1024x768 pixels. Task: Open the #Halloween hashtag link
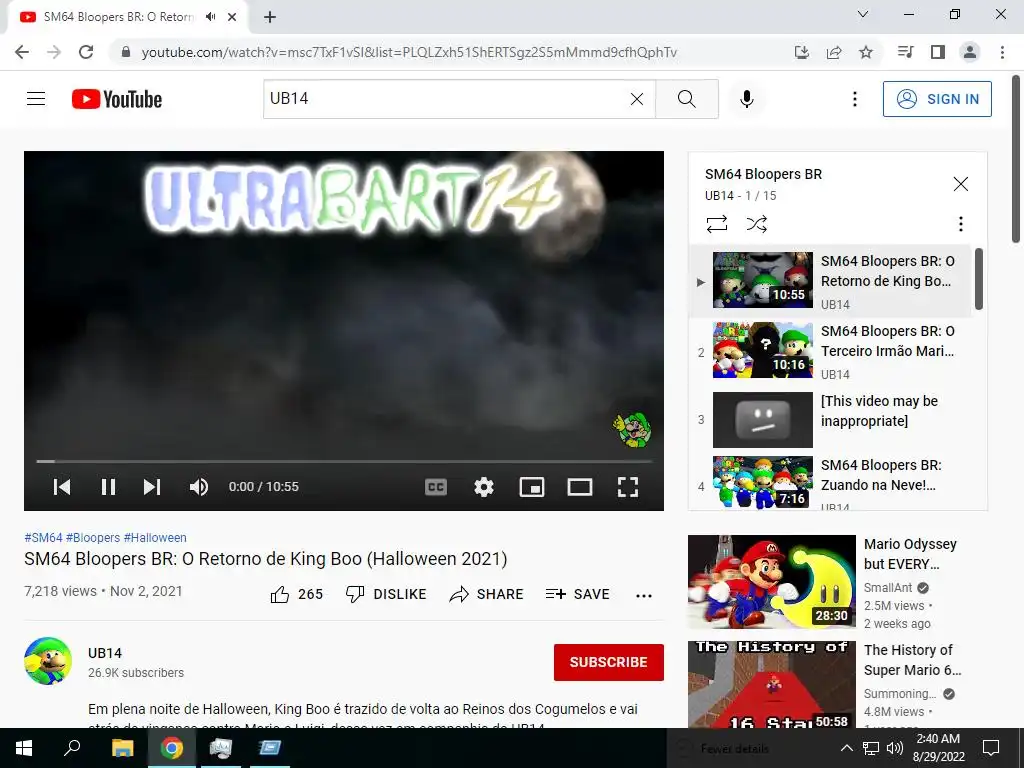[x=155, y=537]
